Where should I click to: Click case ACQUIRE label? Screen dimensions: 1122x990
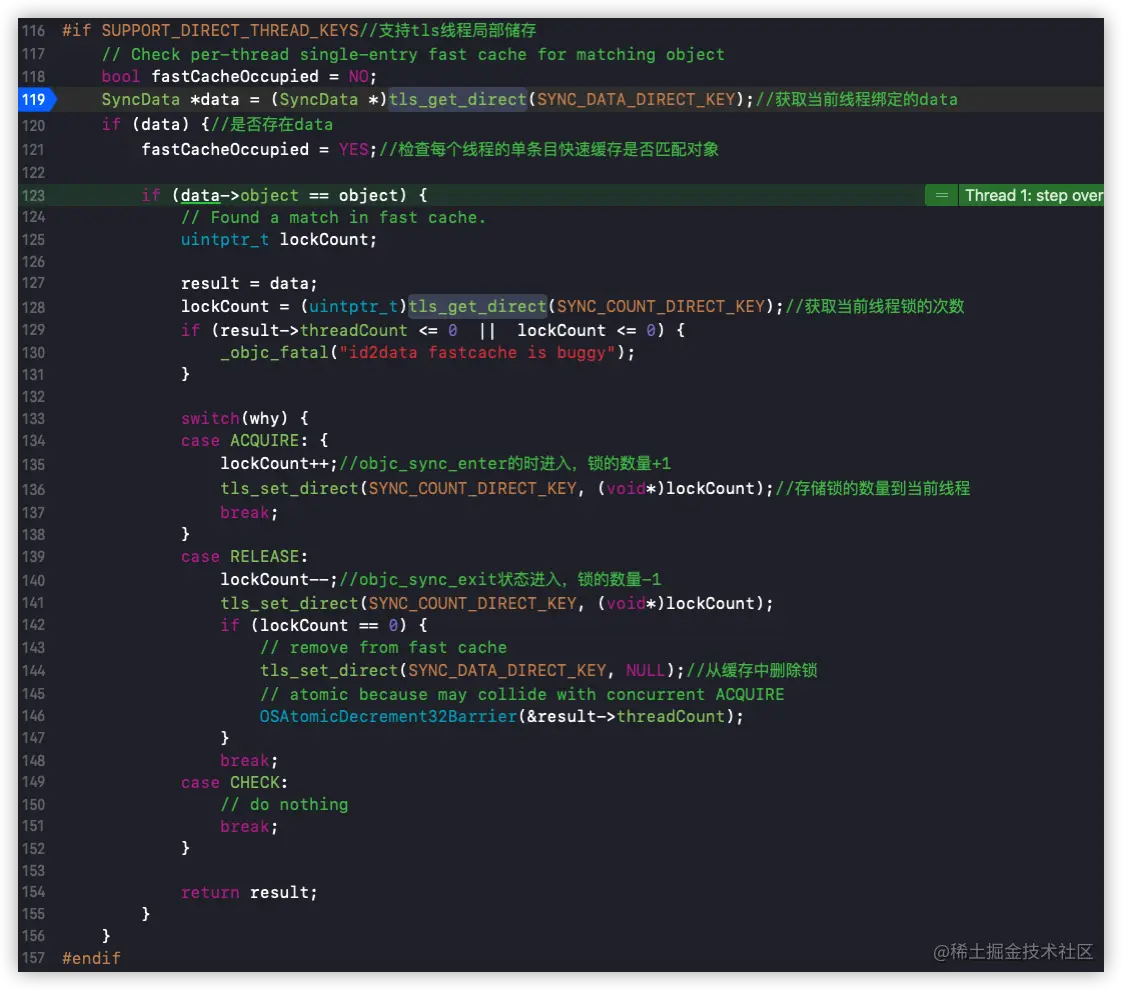click(x=245, y=441)
